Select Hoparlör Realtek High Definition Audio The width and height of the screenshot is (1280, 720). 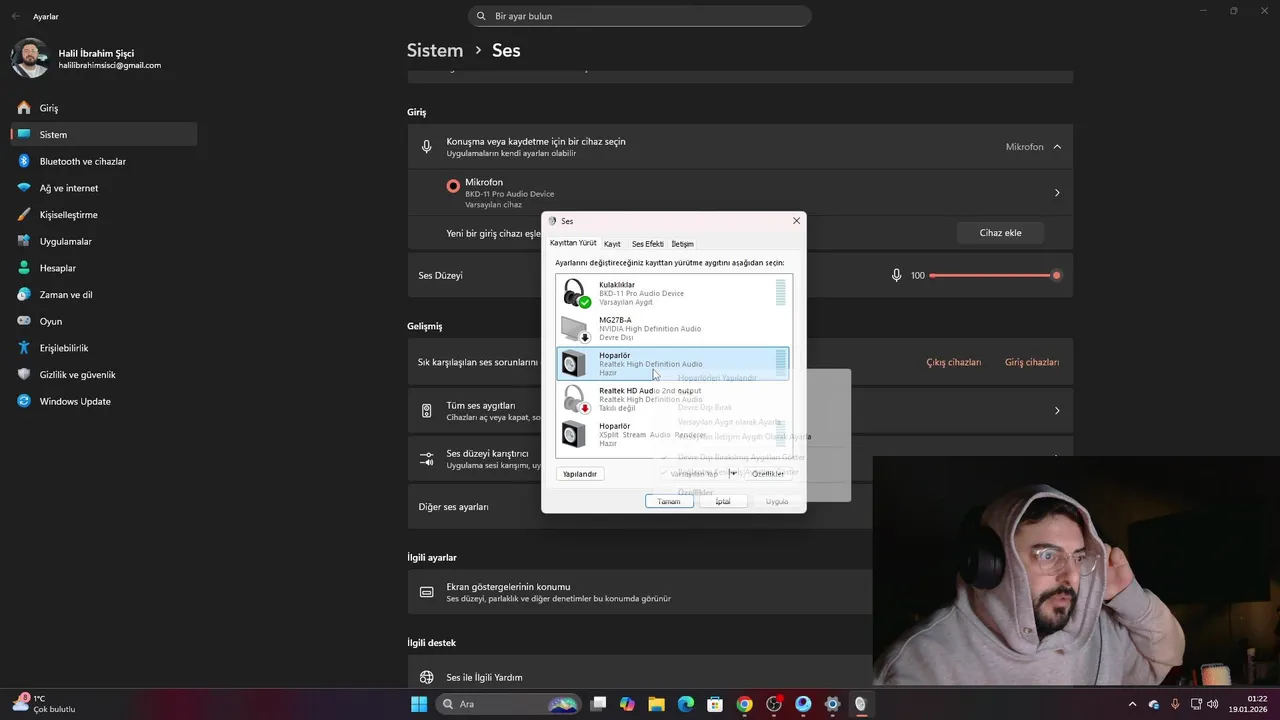click(x=672, y=364)
